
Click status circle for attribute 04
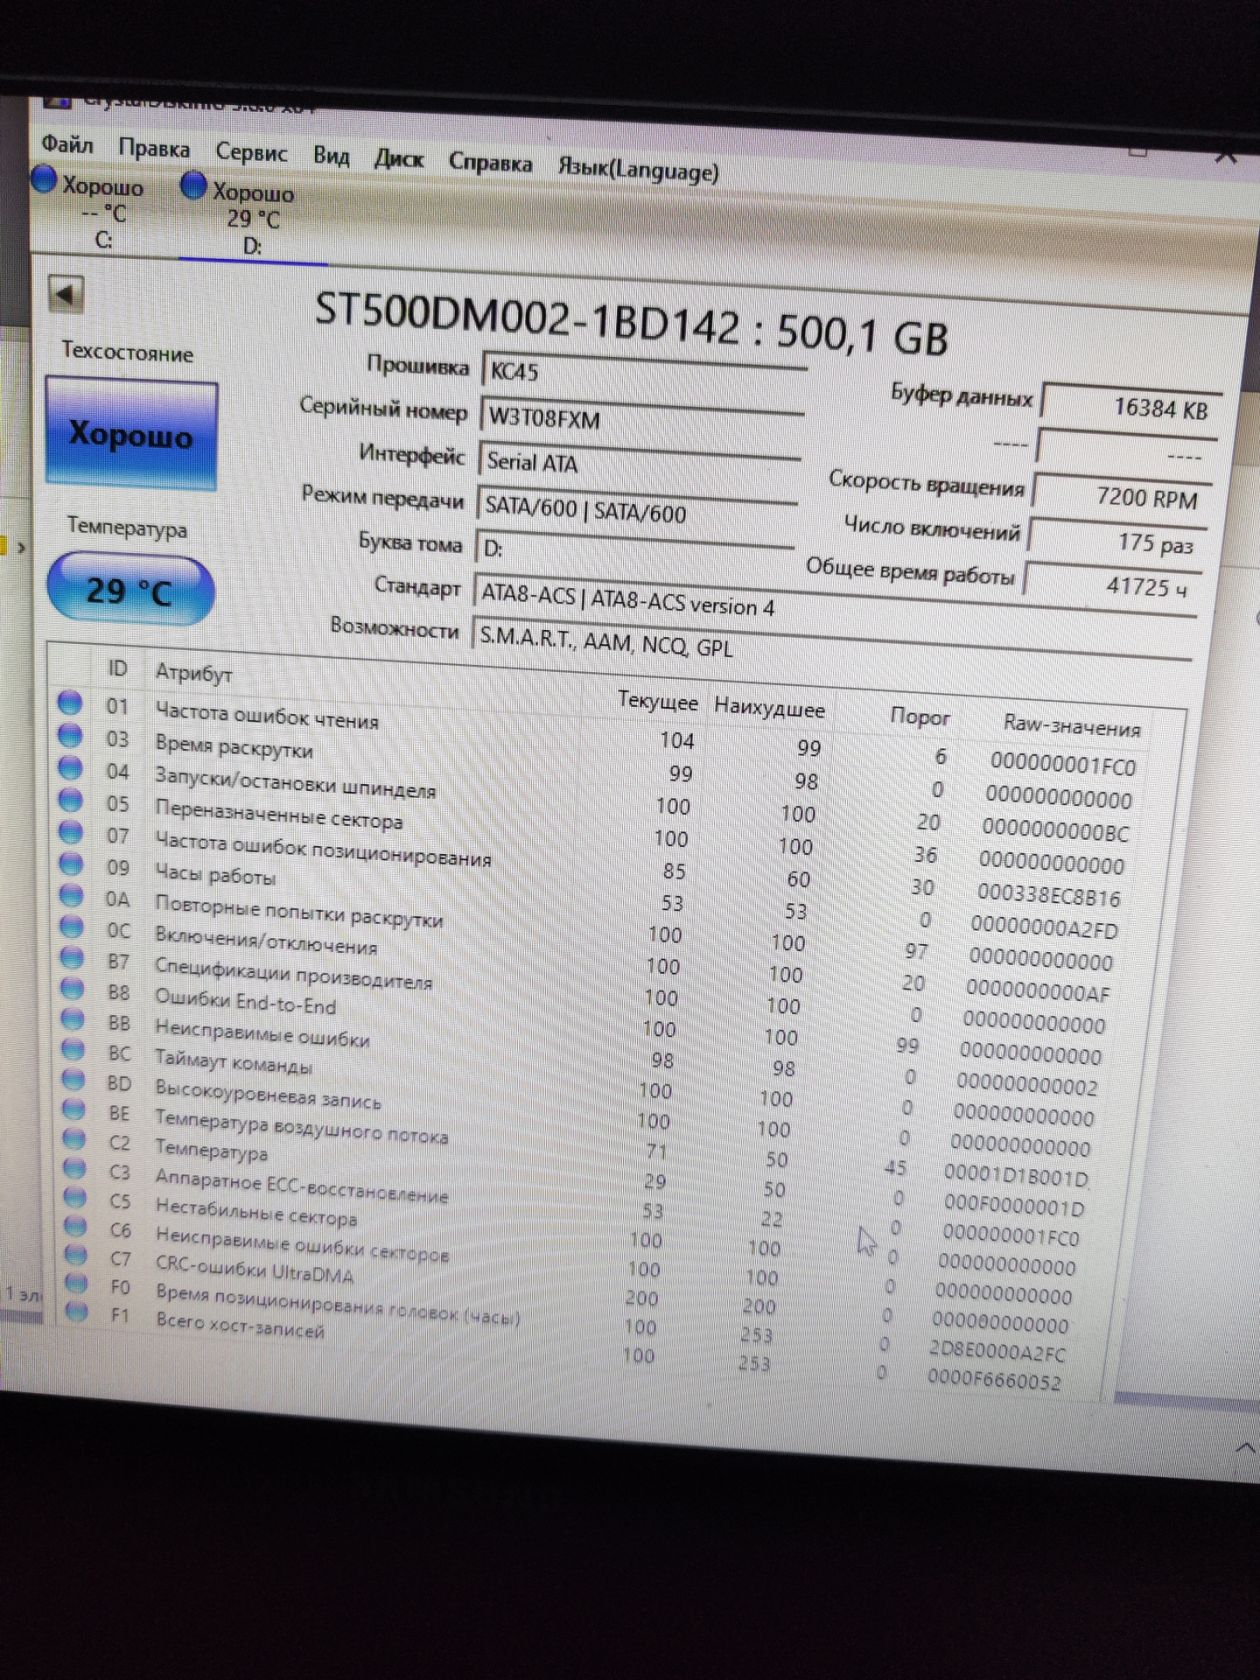[70, 768]
